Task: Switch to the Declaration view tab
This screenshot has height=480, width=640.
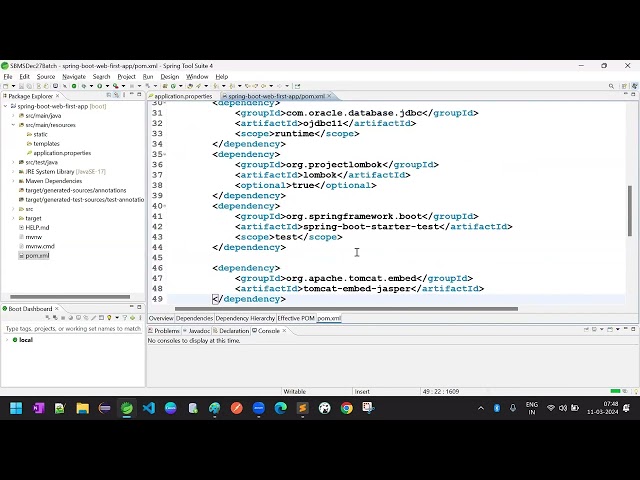Action: pyautogui.click(x=231, y=331)
